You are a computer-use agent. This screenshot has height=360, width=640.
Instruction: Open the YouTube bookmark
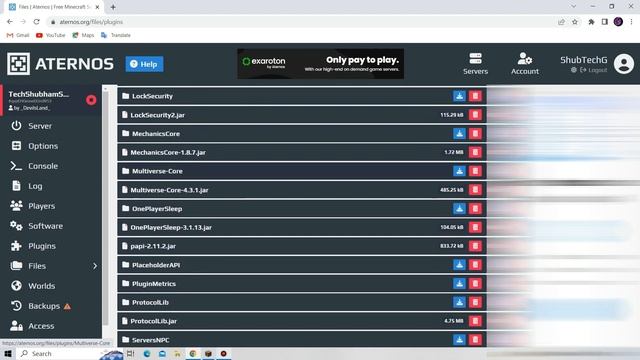[51, 36]
